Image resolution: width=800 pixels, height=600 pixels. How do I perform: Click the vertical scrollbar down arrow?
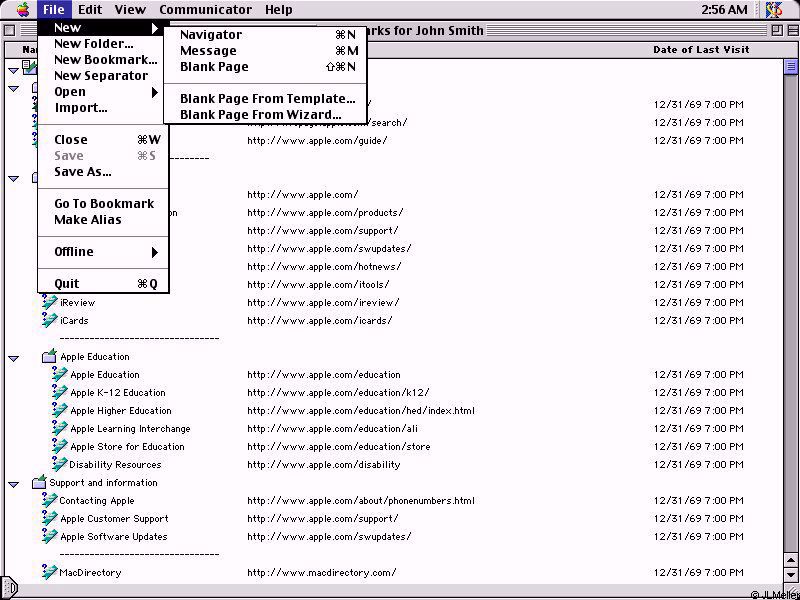(x=791, y=575)
